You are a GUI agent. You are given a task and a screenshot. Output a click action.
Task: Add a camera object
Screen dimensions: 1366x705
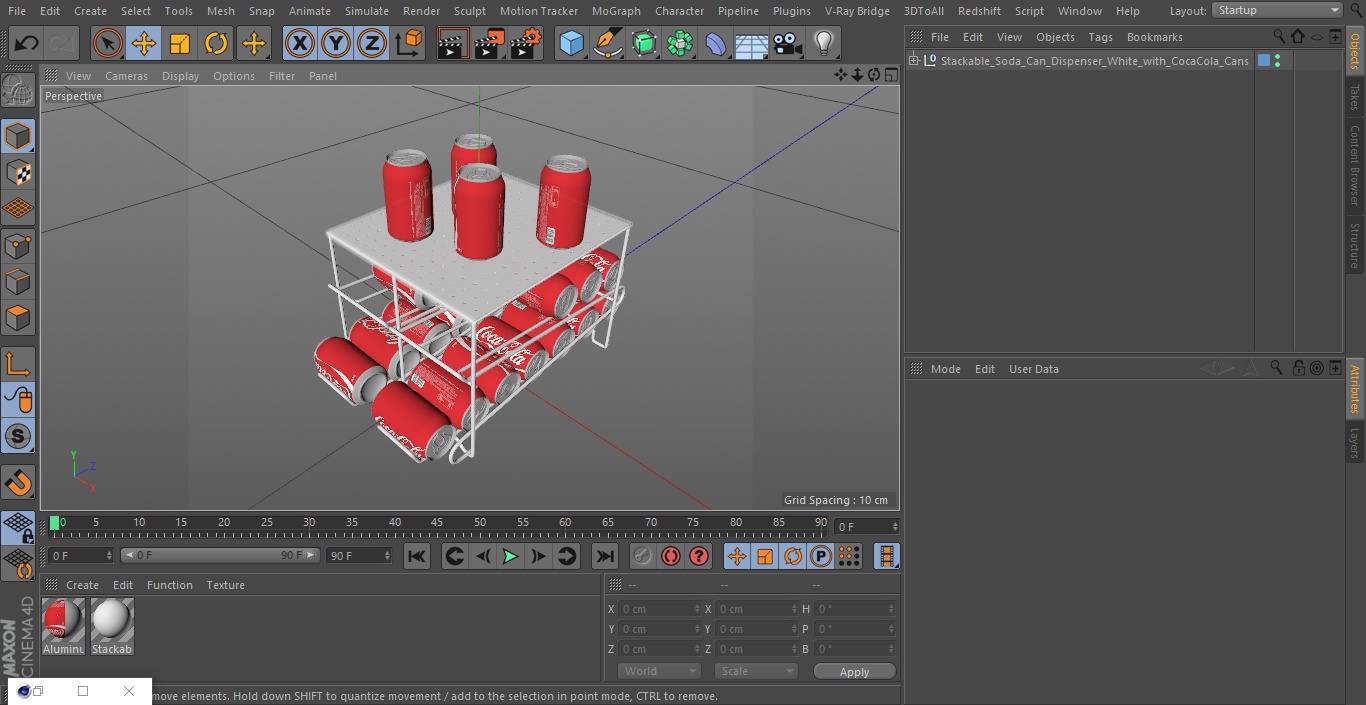[788, 43]
